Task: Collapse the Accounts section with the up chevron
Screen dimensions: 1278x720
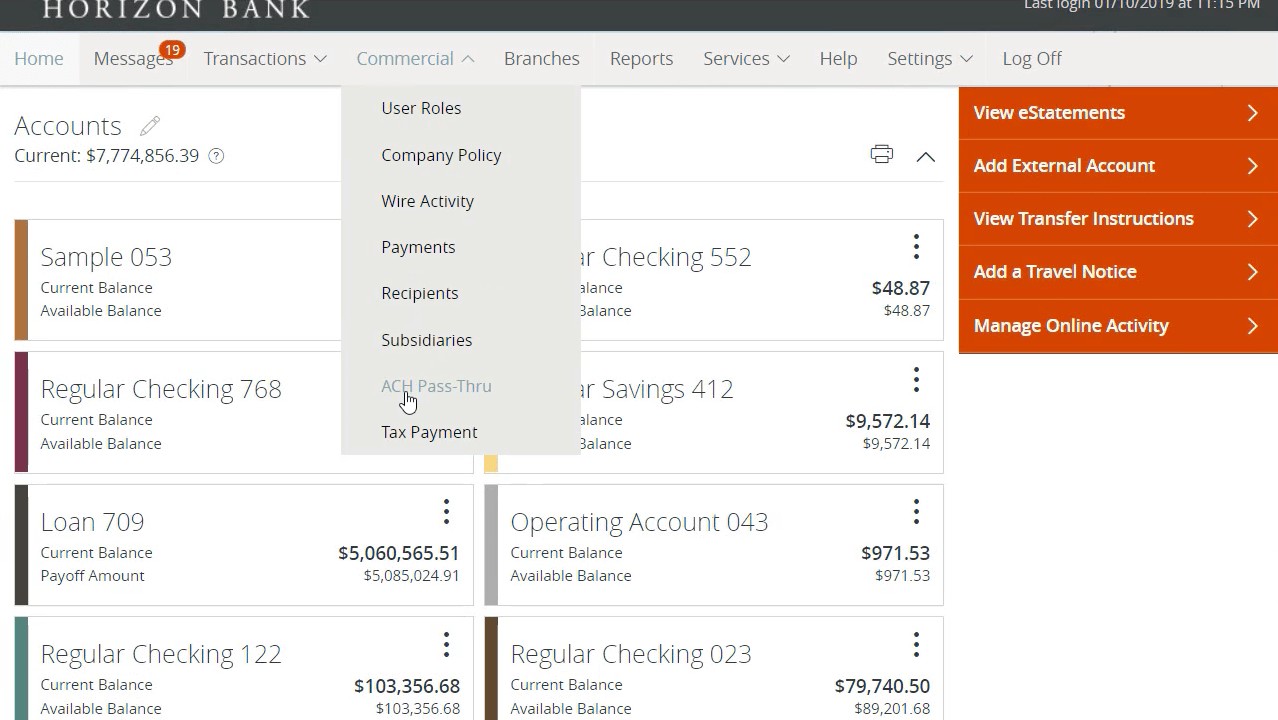Action: [x=926, y=156]
